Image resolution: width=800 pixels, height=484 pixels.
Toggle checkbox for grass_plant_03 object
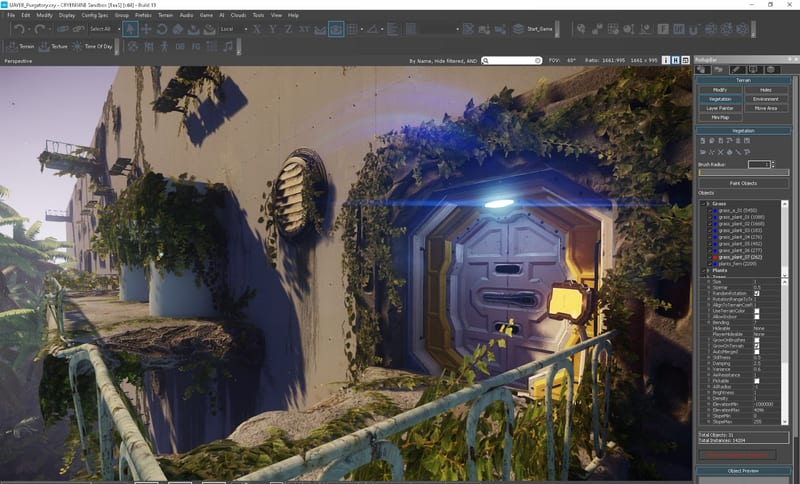(710, 231)
